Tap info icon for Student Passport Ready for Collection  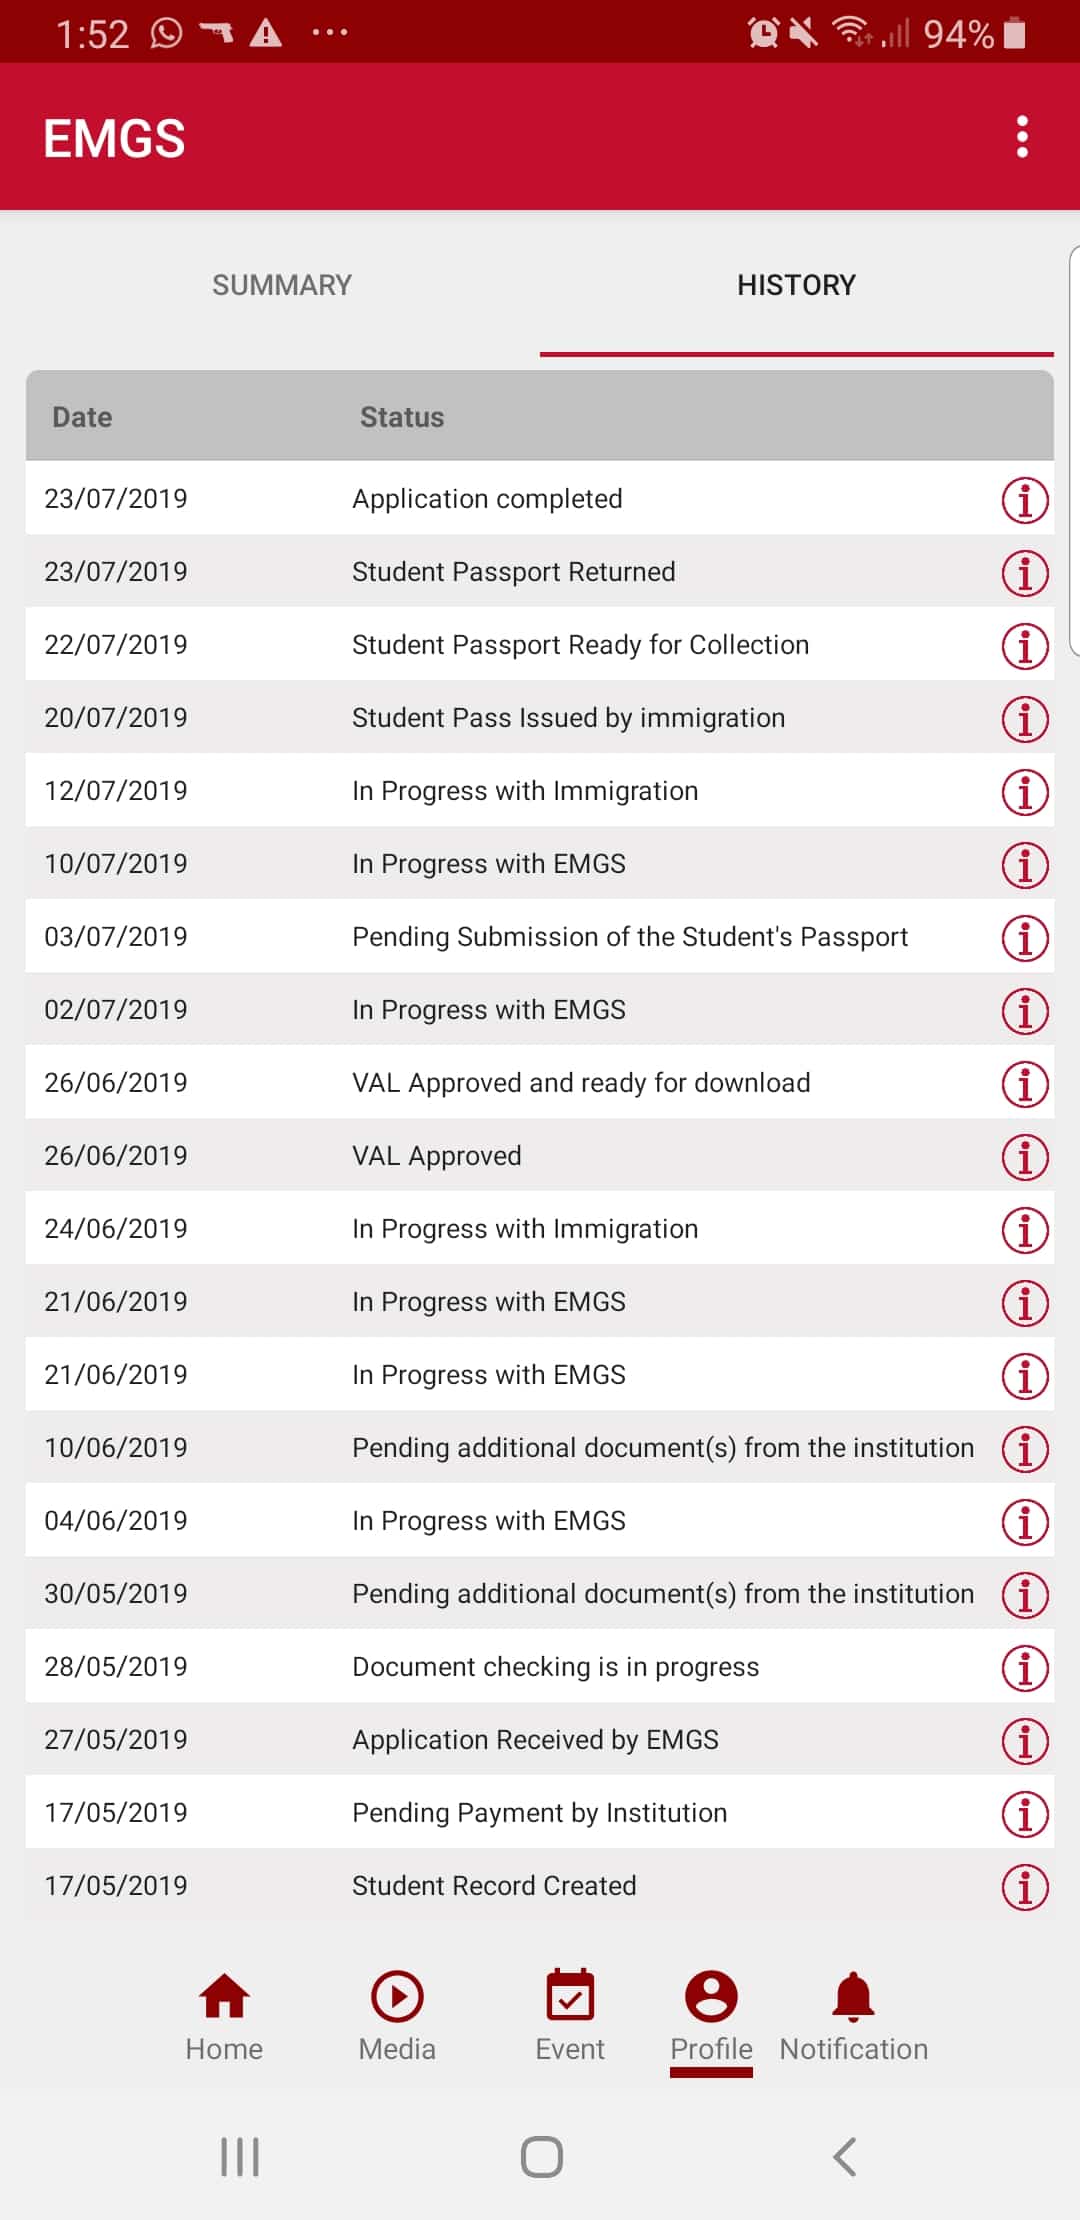(x=1025, y=646)
